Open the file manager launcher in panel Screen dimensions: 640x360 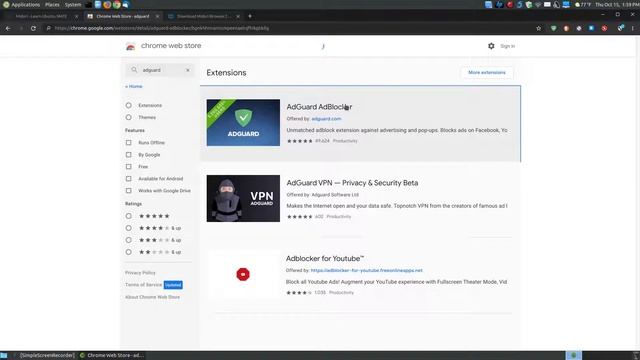(x=98, y=4)
